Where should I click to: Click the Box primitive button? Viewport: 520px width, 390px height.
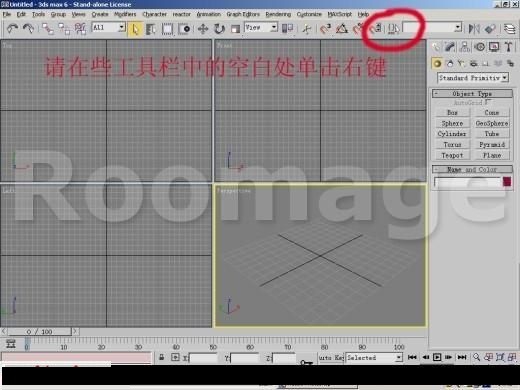tap(452, 113)
